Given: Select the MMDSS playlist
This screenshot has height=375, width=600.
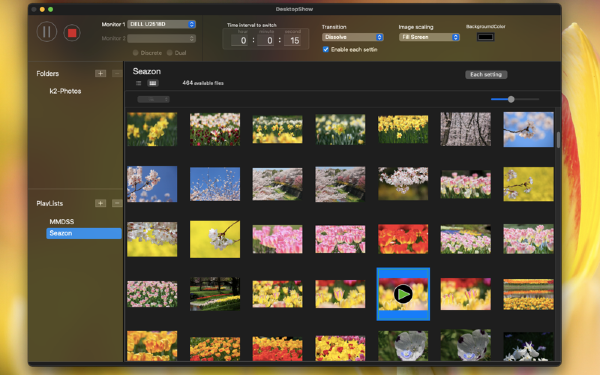Looking at the screenshot, I should click(62, 222).
